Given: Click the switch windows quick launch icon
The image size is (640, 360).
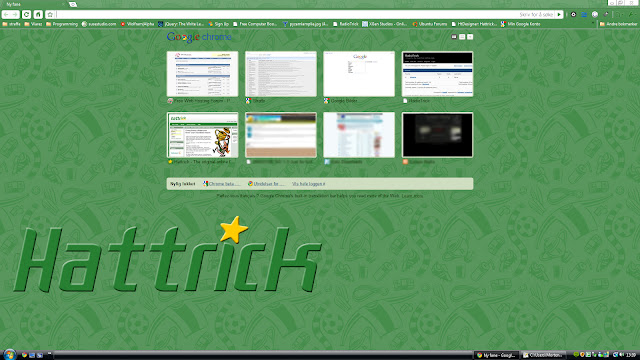Looking at the screenshot, I should coord(40,355).
